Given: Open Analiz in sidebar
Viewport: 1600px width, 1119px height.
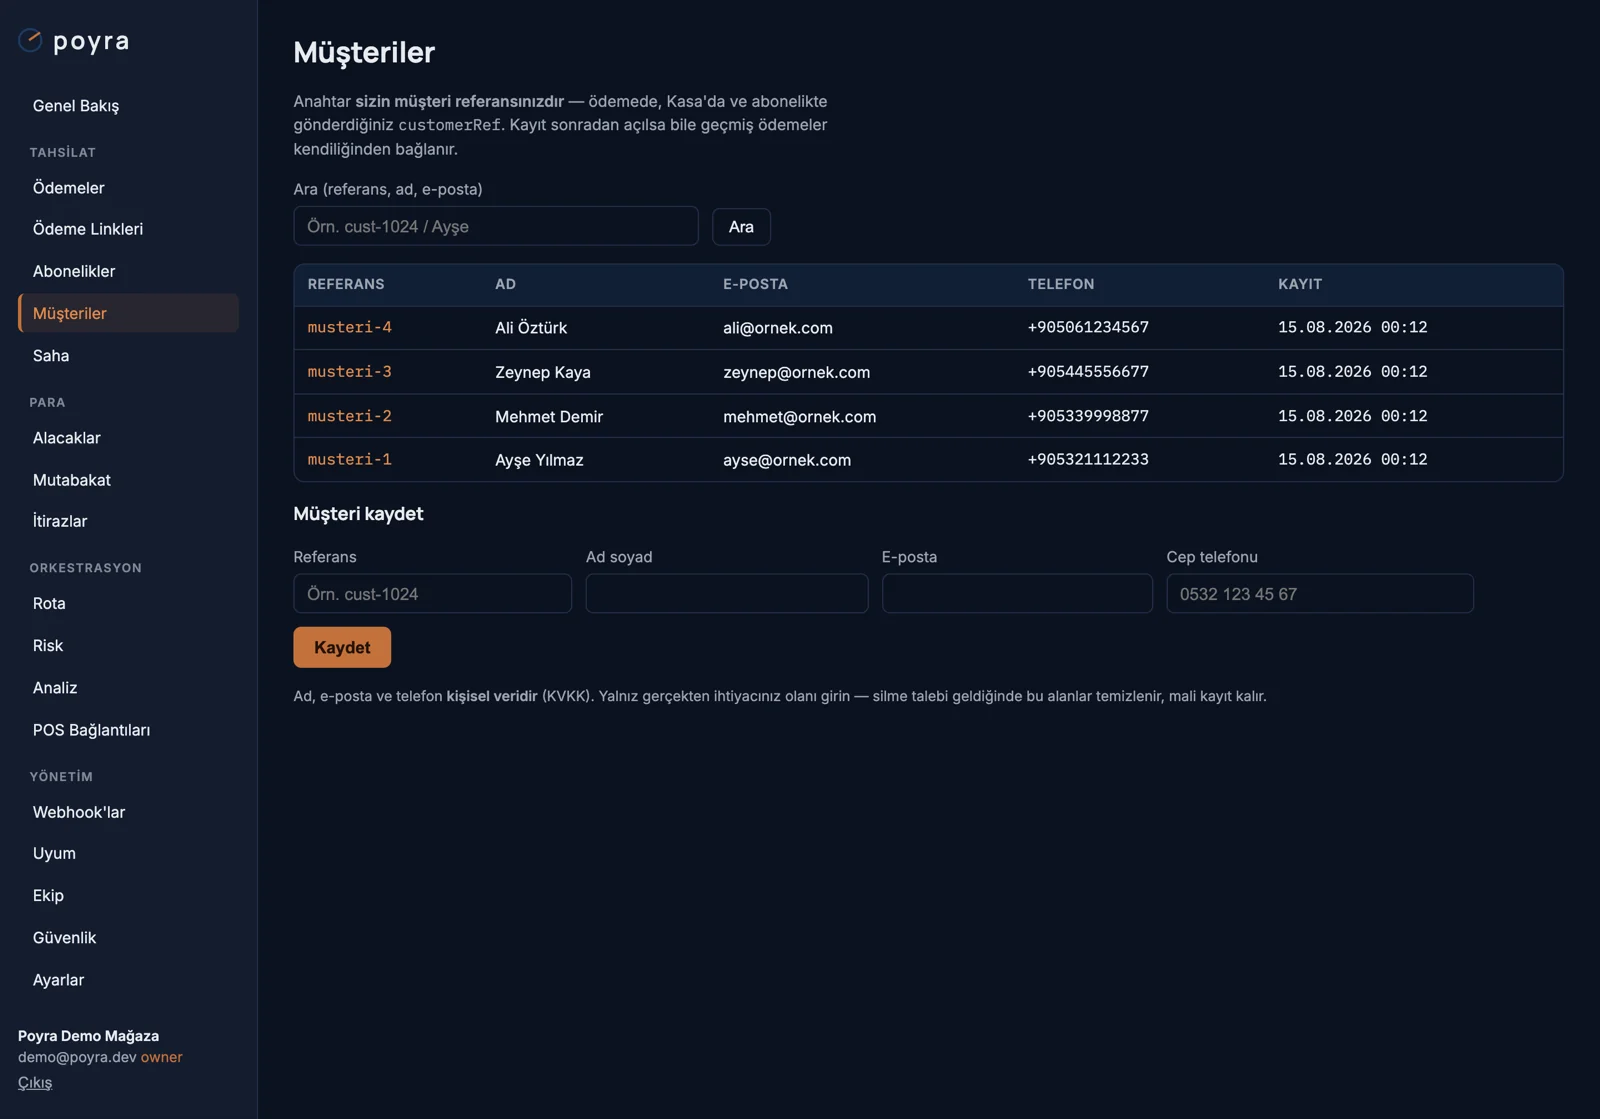Looking at the screenshot, I should pos(55,688).
